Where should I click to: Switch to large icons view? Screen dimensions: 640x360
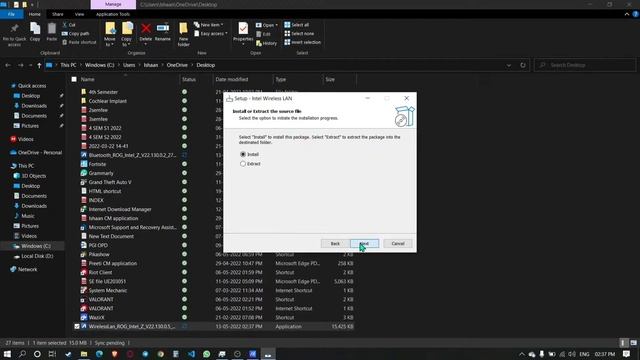(633, 343)
